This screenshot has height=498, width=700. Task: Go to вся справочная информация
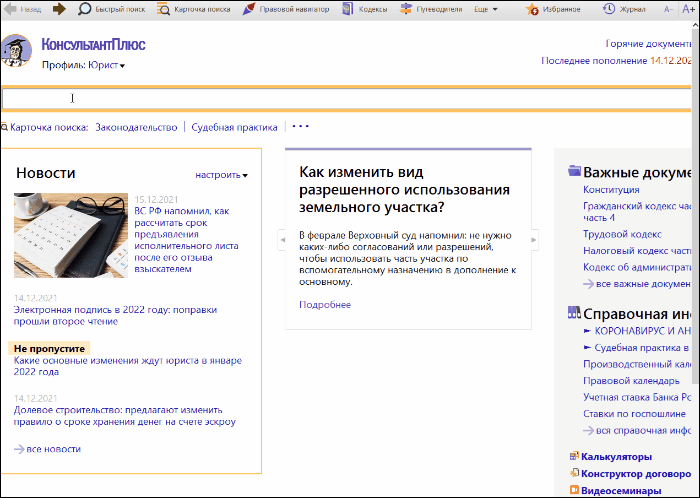[x=637, y=431]
